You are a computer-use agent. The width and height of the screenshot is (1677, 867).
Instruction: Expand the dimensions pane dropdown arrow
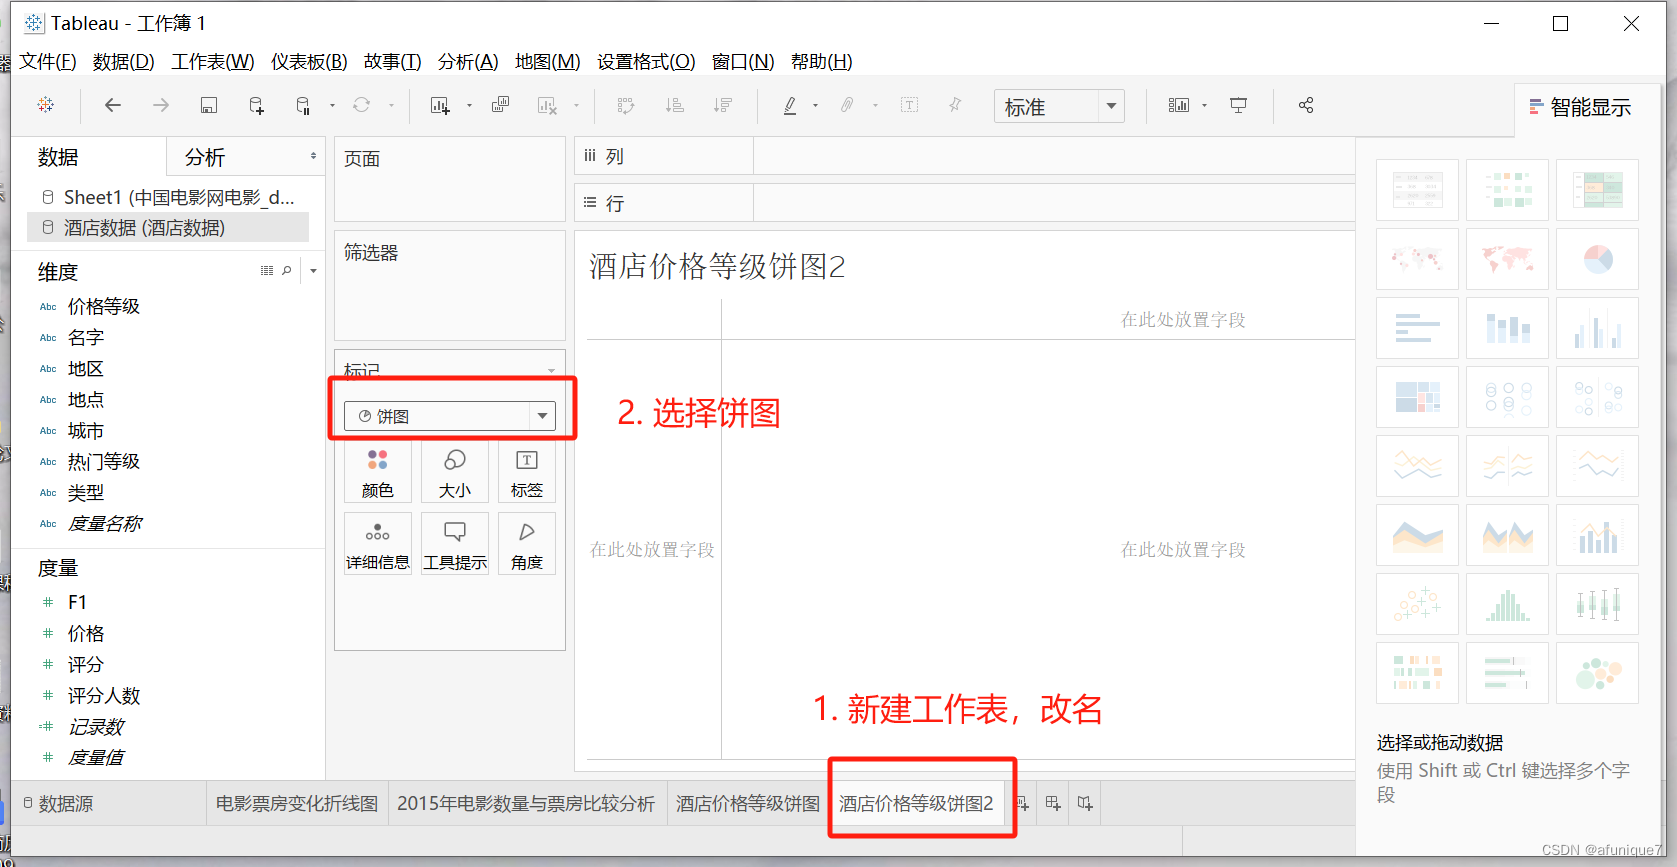(x=313, y=271)
